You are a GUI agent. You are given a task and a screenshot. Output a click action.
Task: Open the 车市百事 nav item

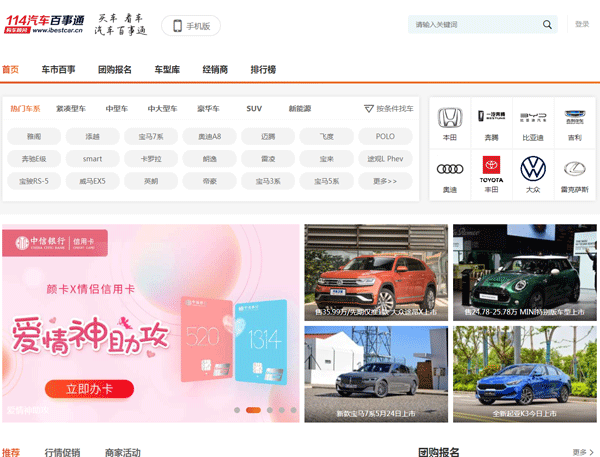pyautogui.click(x=58, y=69)
